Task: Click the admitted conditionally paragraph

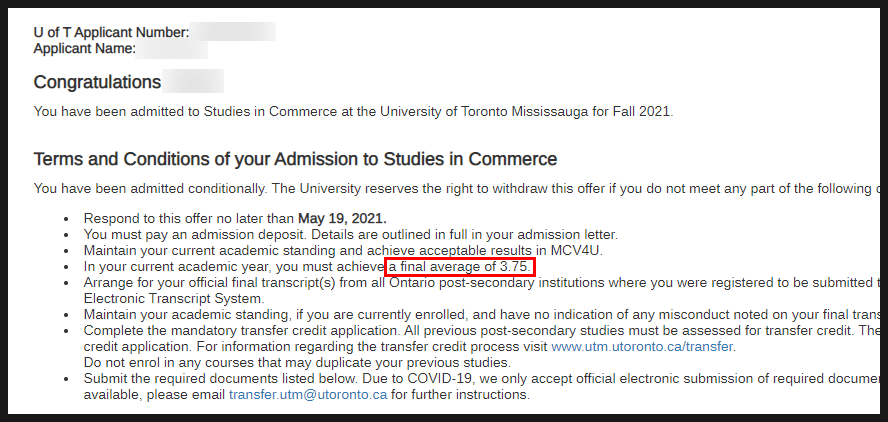Action: 456,189
